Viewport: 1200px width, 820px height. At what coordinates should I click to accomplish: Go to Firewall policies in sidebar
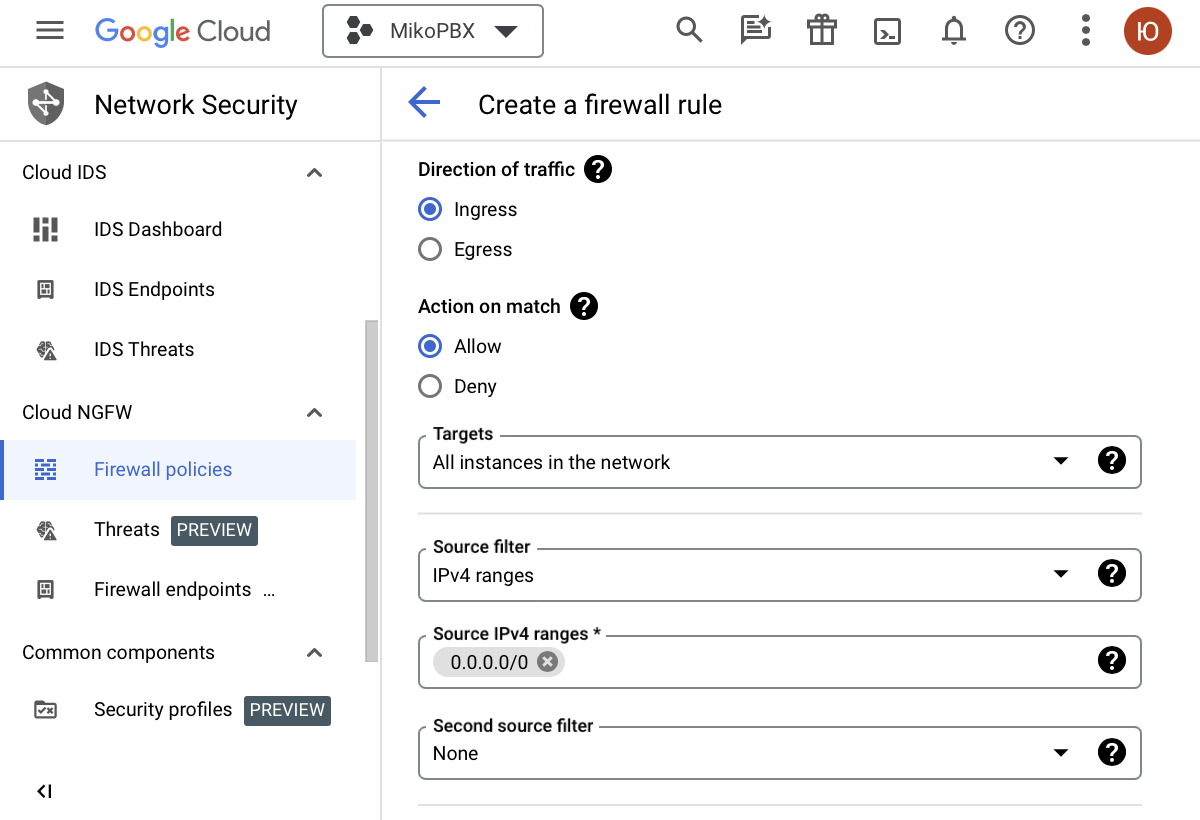[x=163, y=469]
